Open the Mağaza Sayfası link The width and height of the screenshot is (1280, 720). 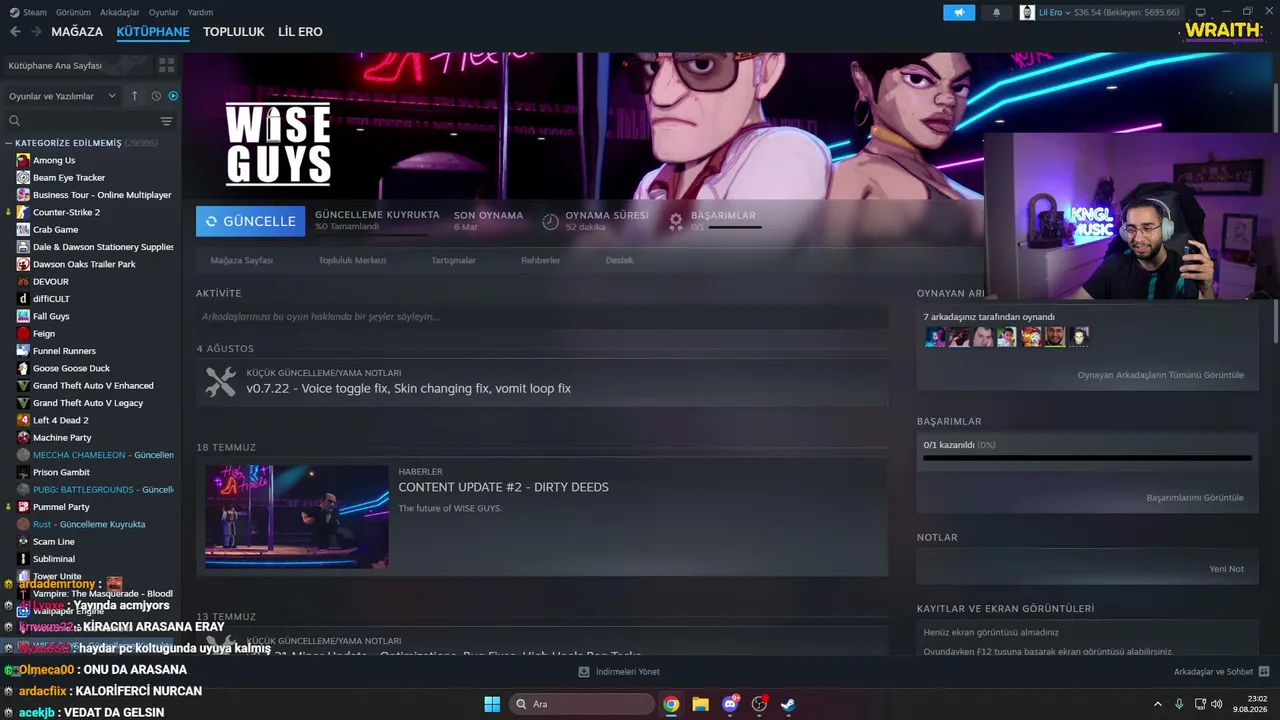click(x=241, y=260)
